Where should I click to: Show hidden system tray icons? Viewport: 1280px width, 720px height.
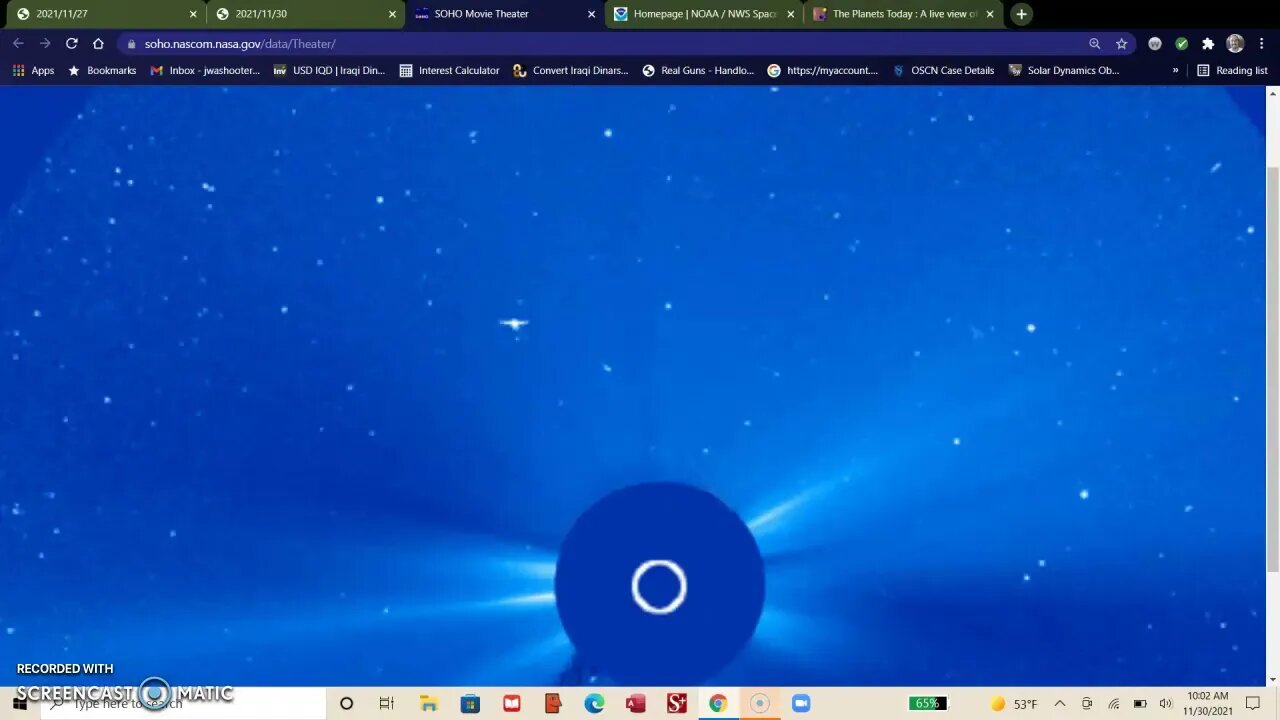[x=1060, y=704]
